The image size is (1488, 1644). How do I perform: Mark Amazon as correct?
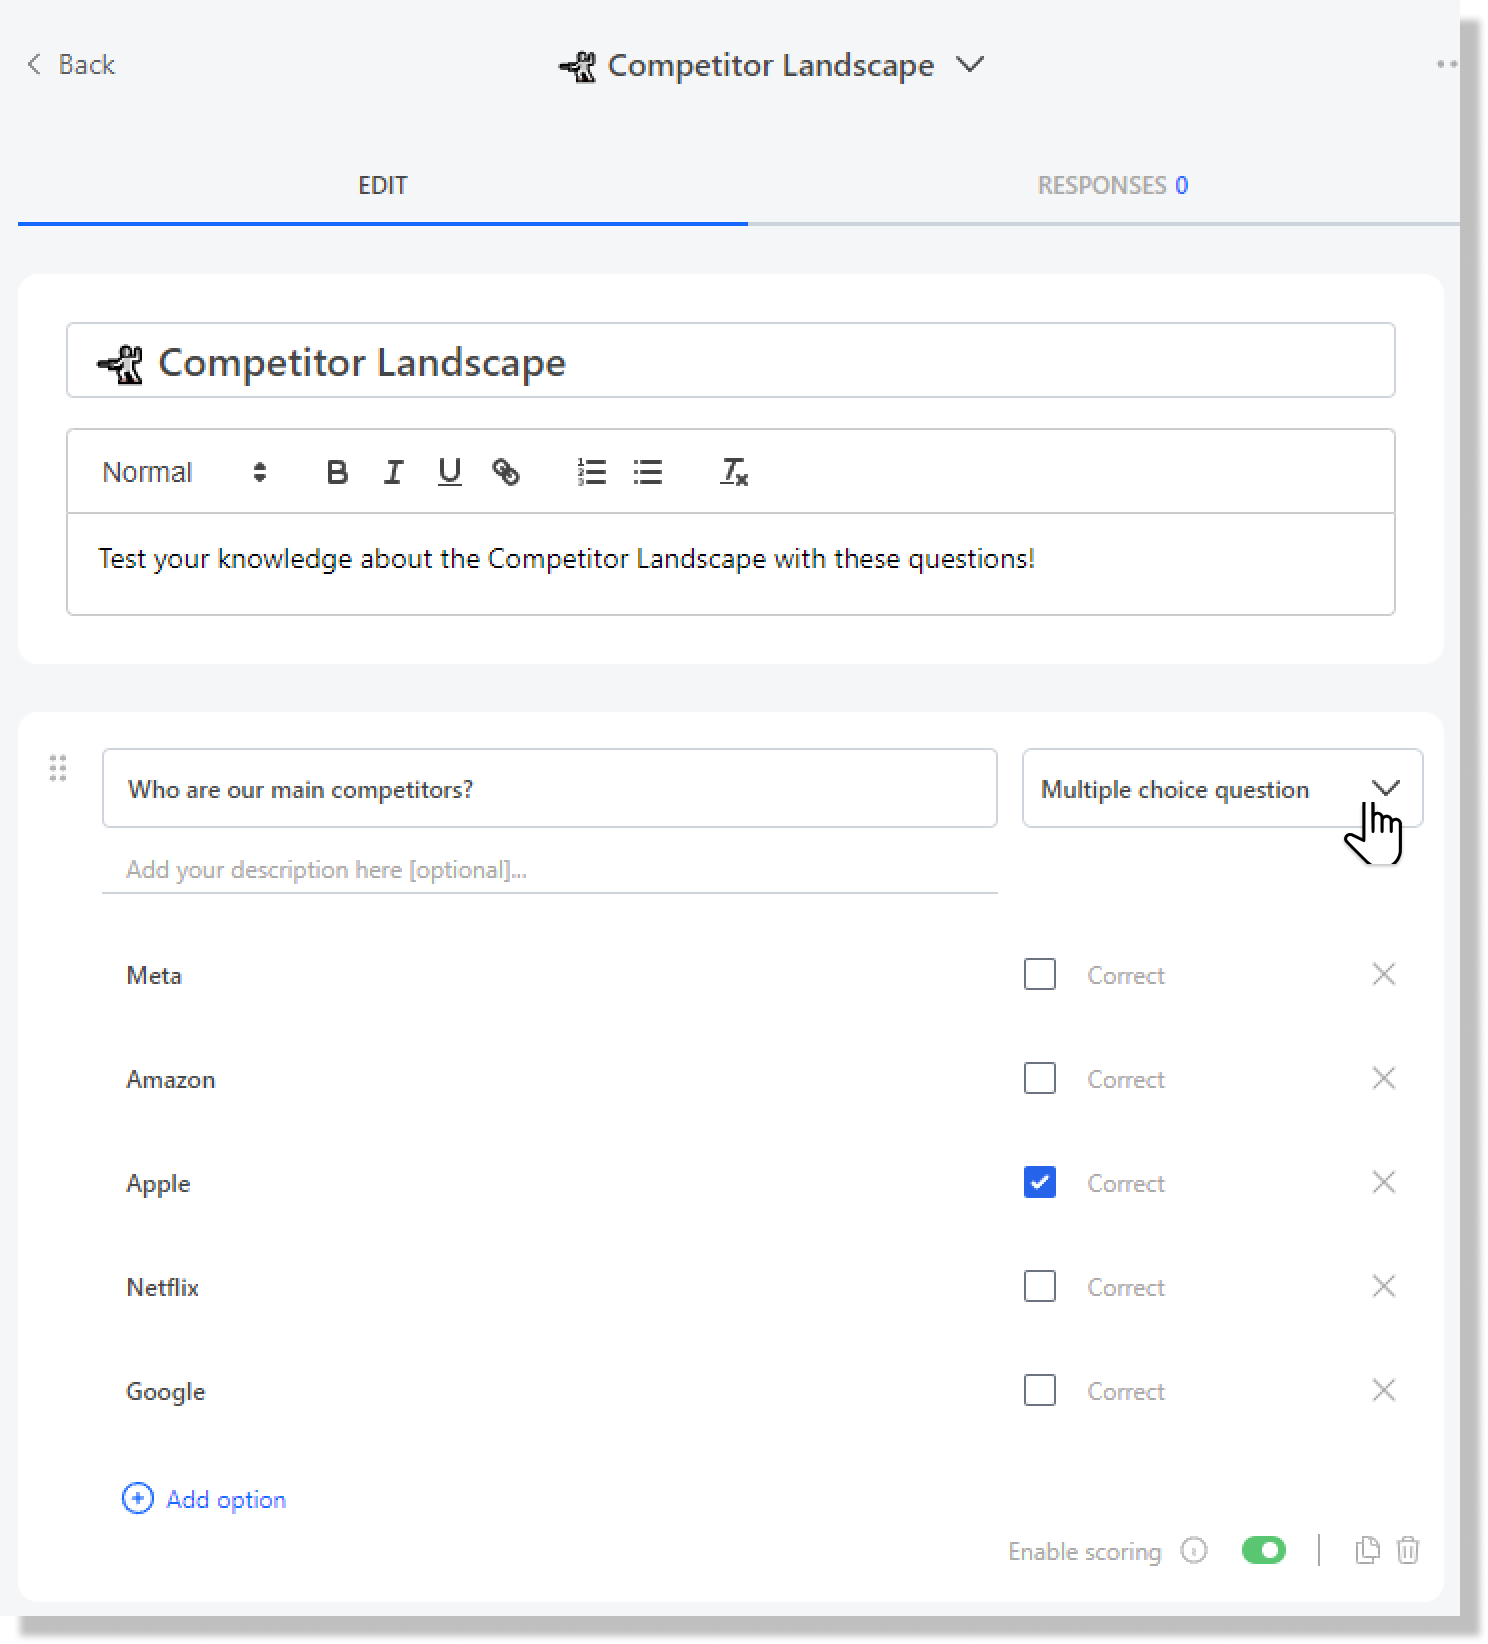pos(1040,1079)
